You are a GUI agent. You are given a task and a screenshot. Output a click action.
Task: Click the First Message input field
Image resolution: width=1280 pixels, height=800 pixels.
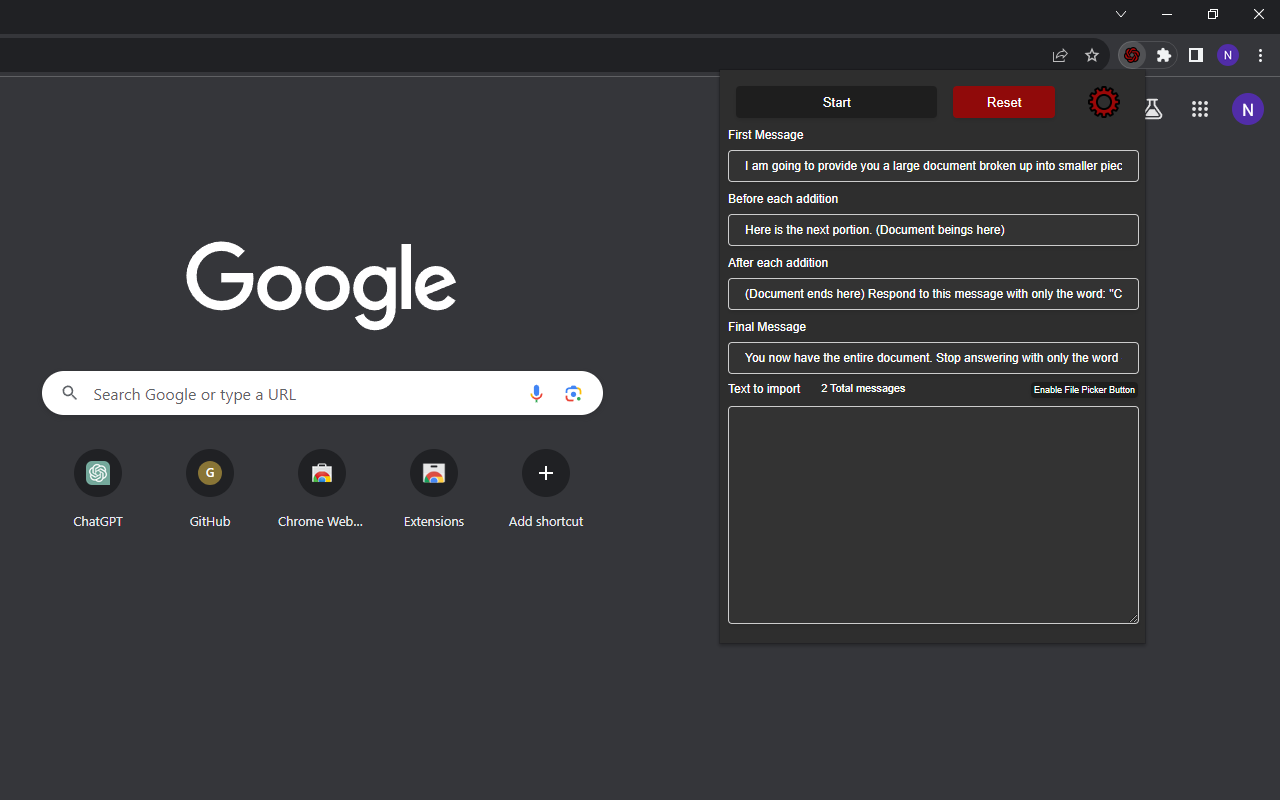(x=932, y=166)
